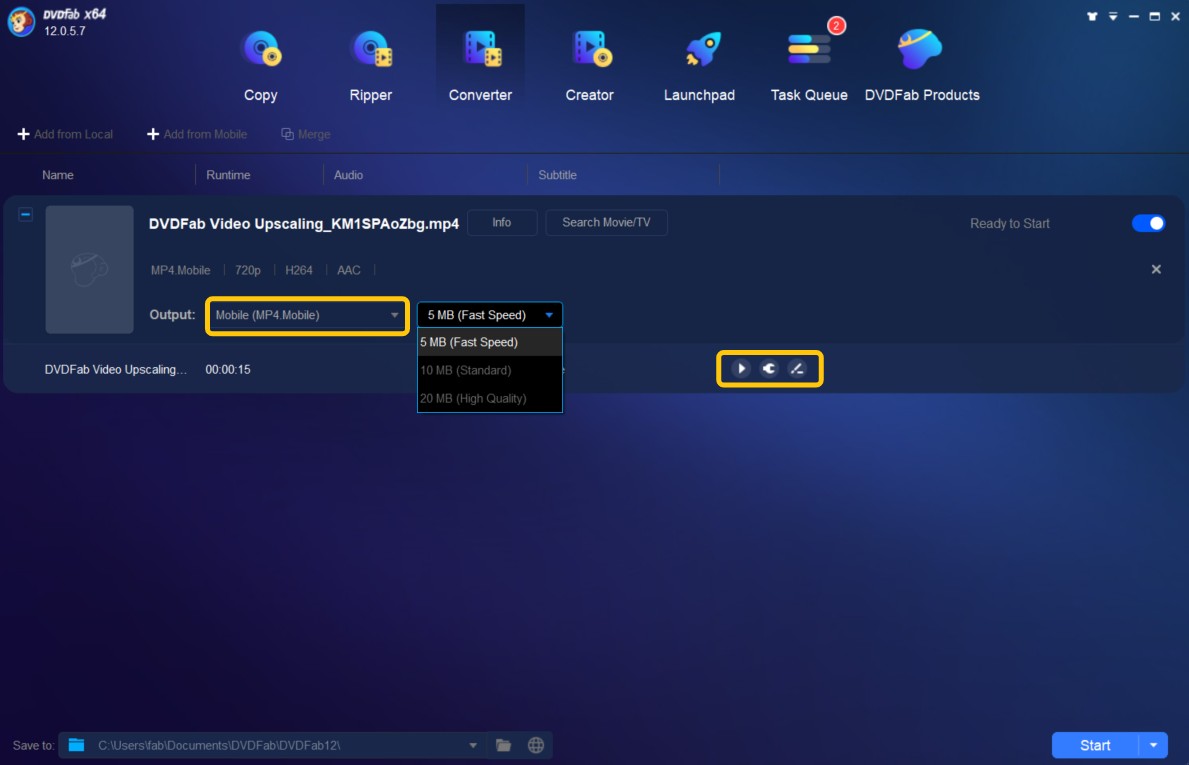
Task: Remove the video task with X
Action: pyautogui.click(x=1156, y=269)
